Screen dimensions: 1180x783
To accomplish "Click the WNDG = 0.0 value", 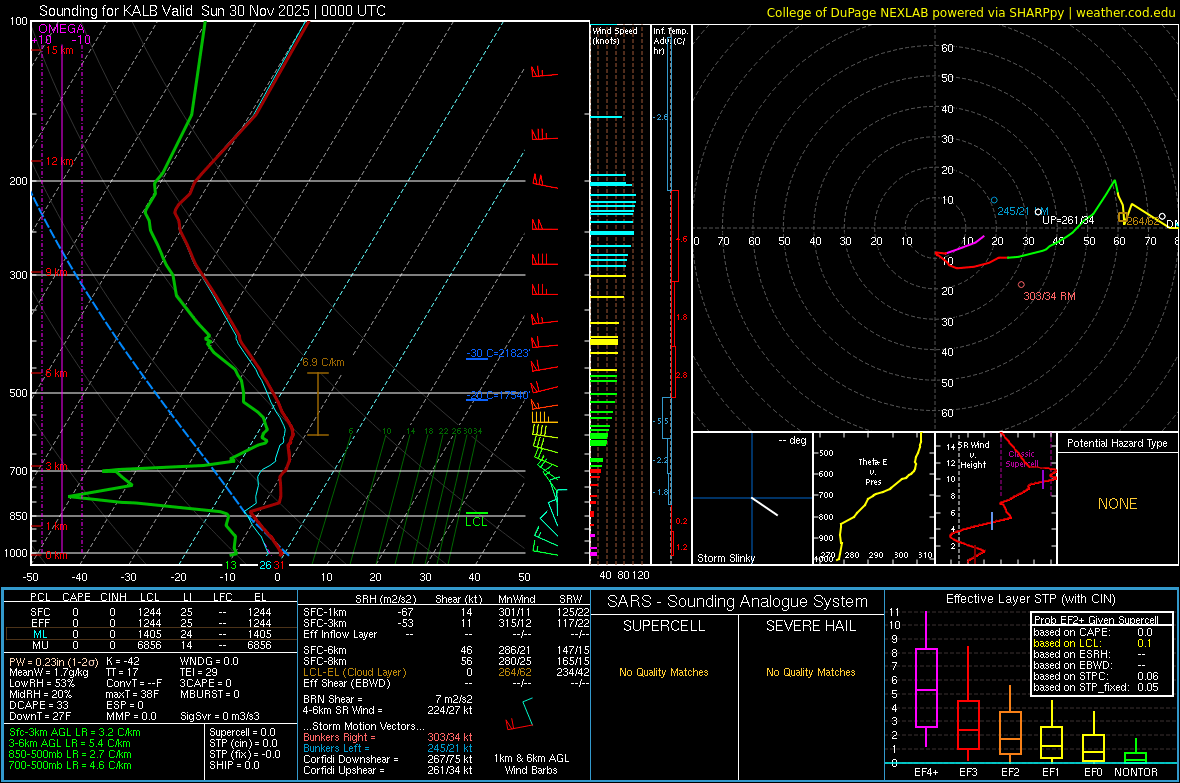I will [209, 661].
